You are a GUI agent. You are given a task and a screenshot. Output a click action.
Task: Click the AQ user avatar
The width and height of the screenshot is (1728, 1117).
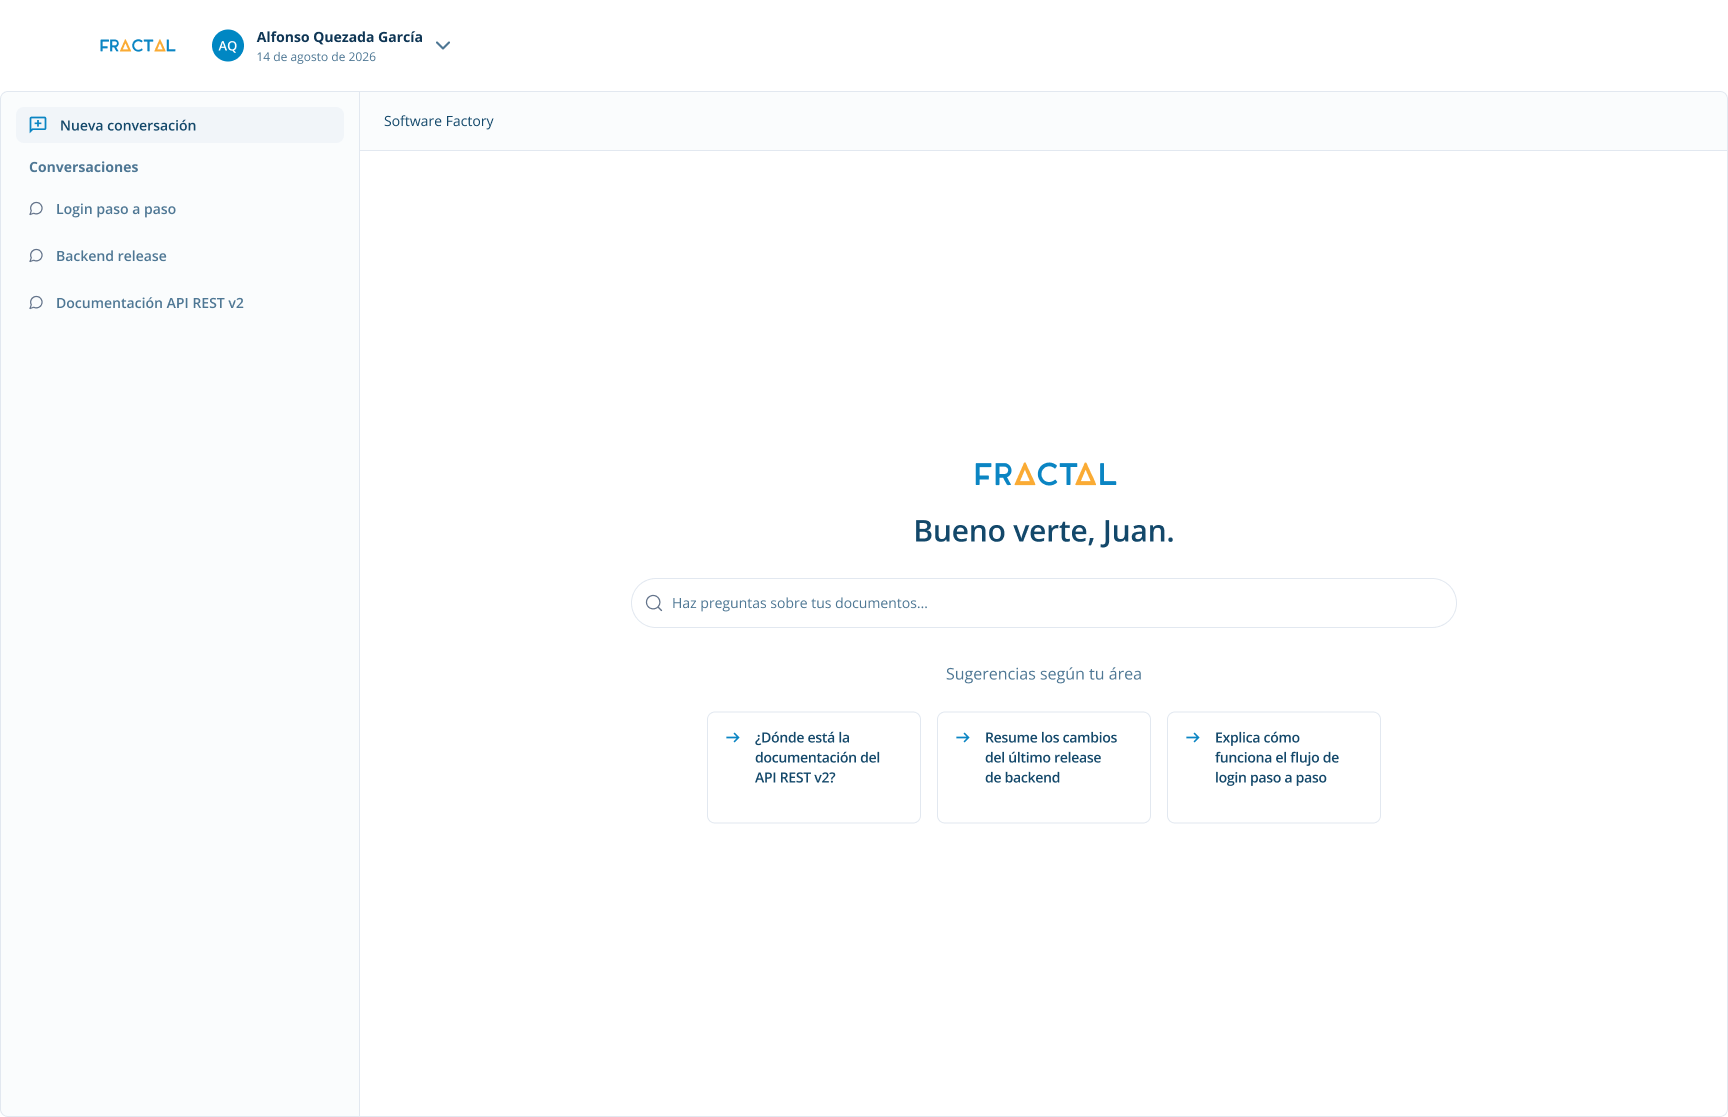[x=228, y=46]
